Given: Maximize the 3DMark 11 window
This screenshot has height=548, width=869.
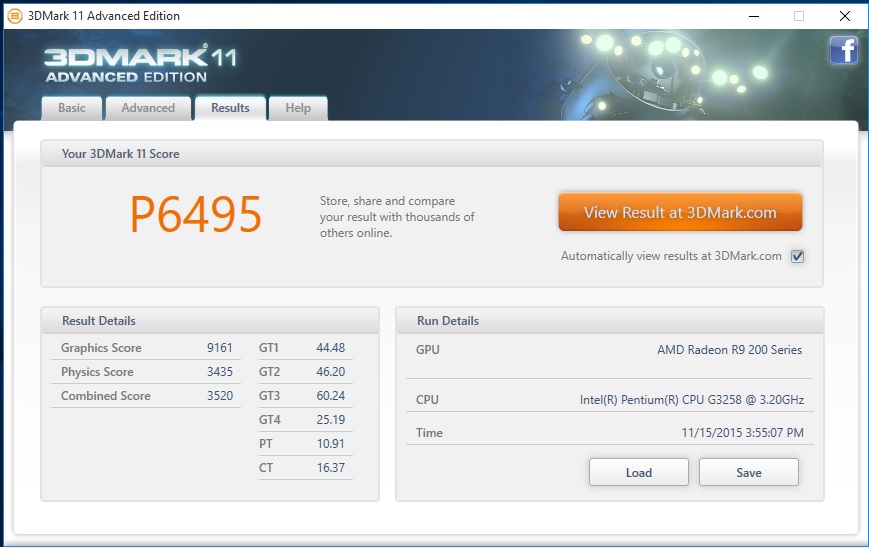Looking at the screenshot, I should (x=799, y=16).
